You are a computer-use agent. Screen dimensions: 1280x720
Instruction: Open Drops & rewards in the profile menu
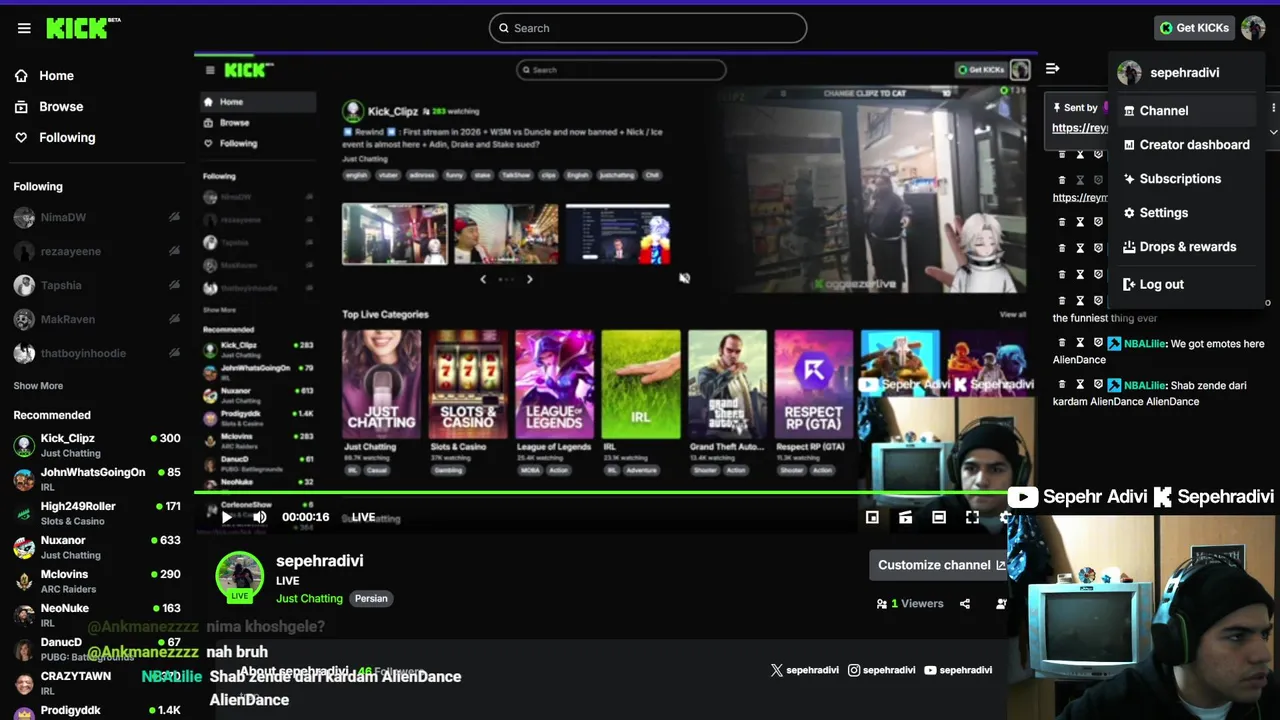[x=1185, y=247]
